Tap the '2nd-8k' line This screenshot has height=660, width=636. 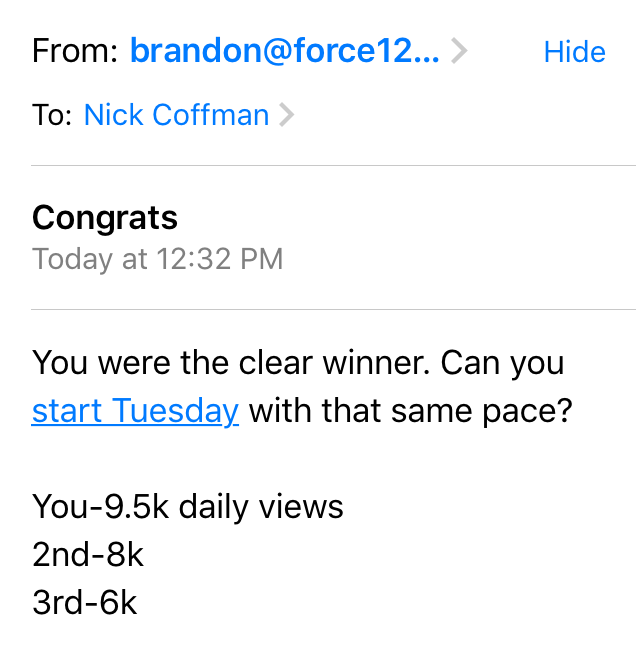[88, 555]
